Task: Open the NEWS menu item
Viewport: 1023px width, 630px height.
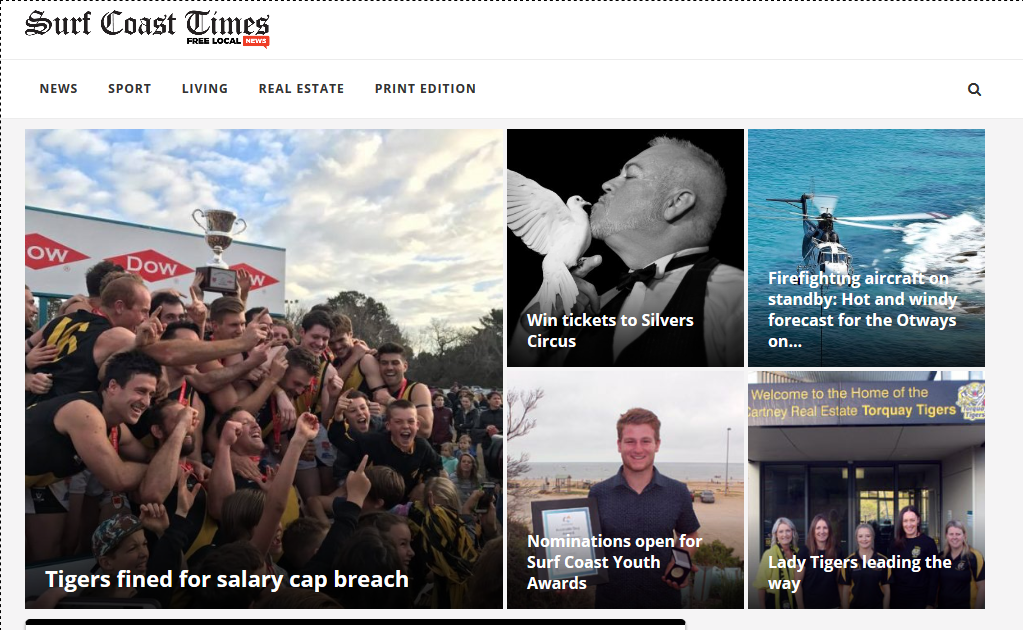Action: point(58,89)
